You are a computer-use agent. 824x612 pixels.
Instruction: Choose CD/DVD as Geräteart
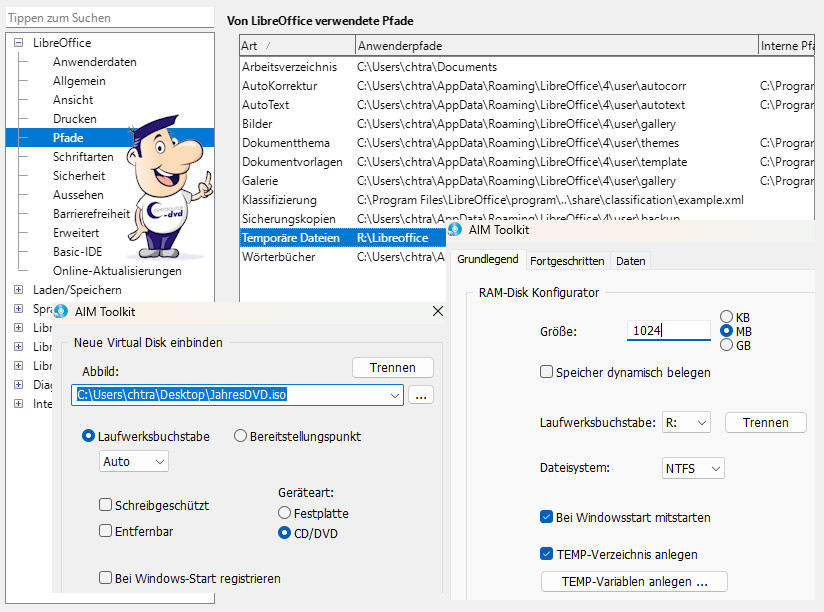click(x=284, y=533)
